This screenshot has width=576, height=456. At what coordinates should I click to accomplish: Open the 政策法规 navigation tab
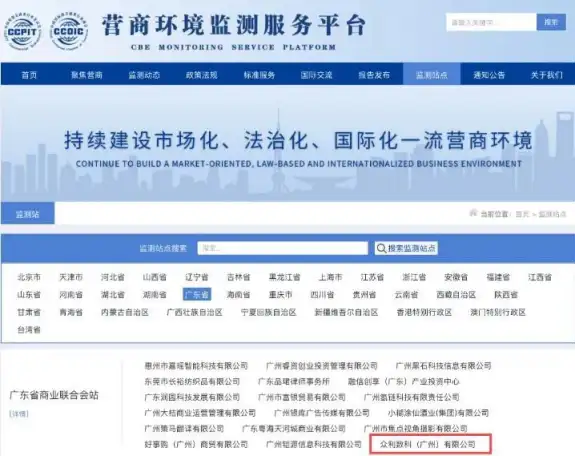201,75
